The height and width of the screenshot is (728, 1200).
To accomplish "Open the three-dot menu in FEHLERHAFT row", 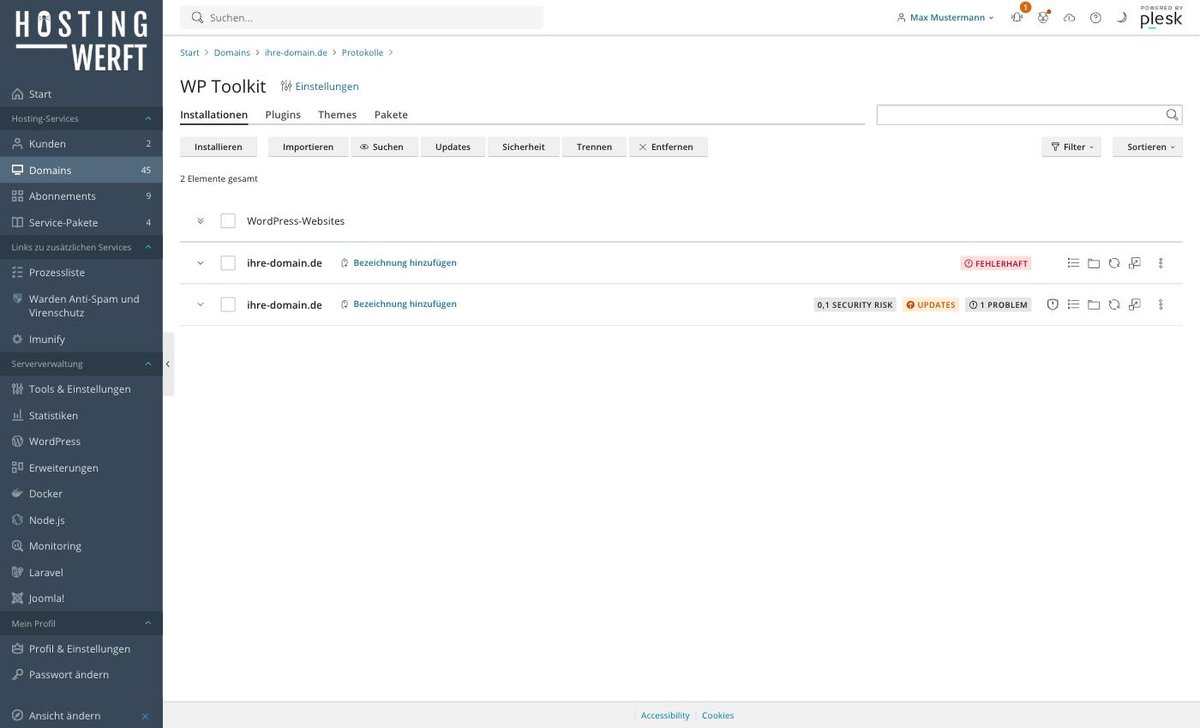I will (1161, 263).
